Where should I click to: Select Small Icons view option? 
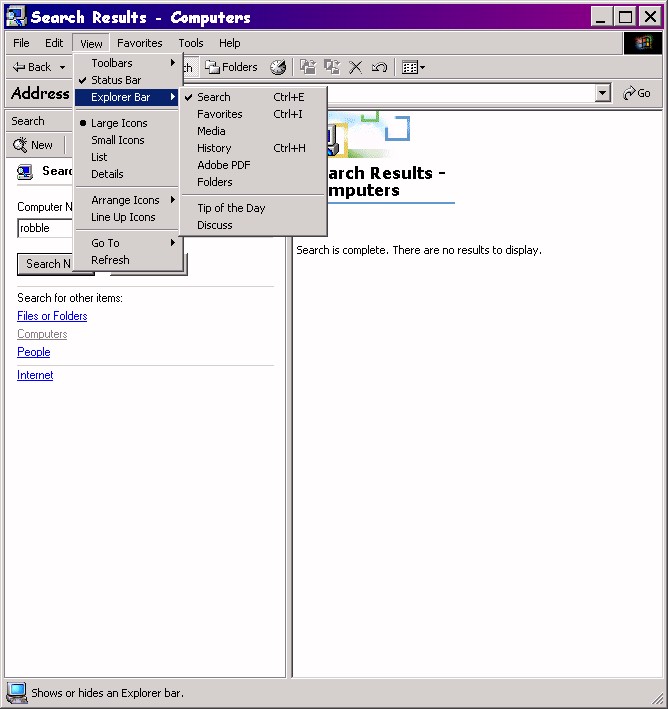click(x=127, y=140)
